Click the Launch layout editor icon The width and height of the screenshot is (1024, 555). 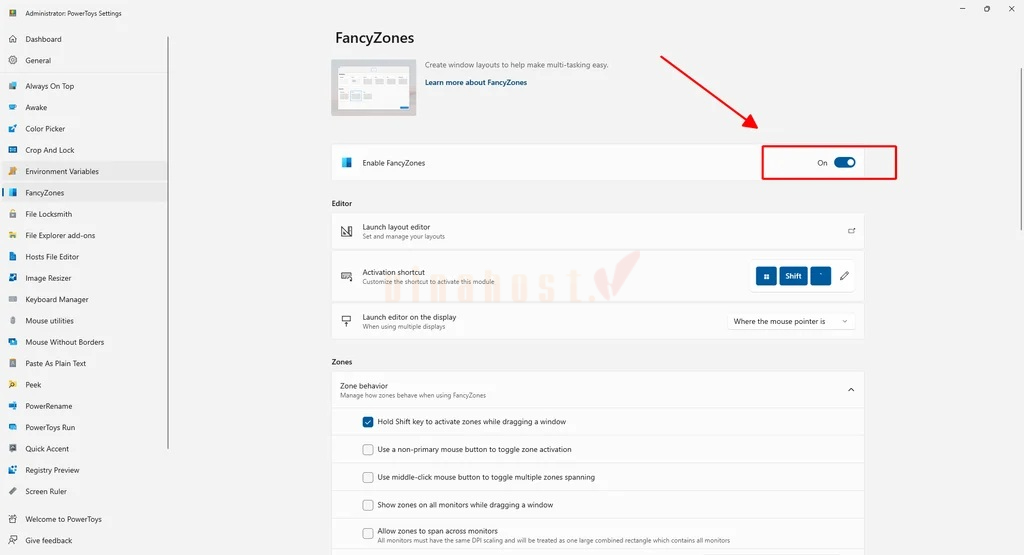pos(347,231)
